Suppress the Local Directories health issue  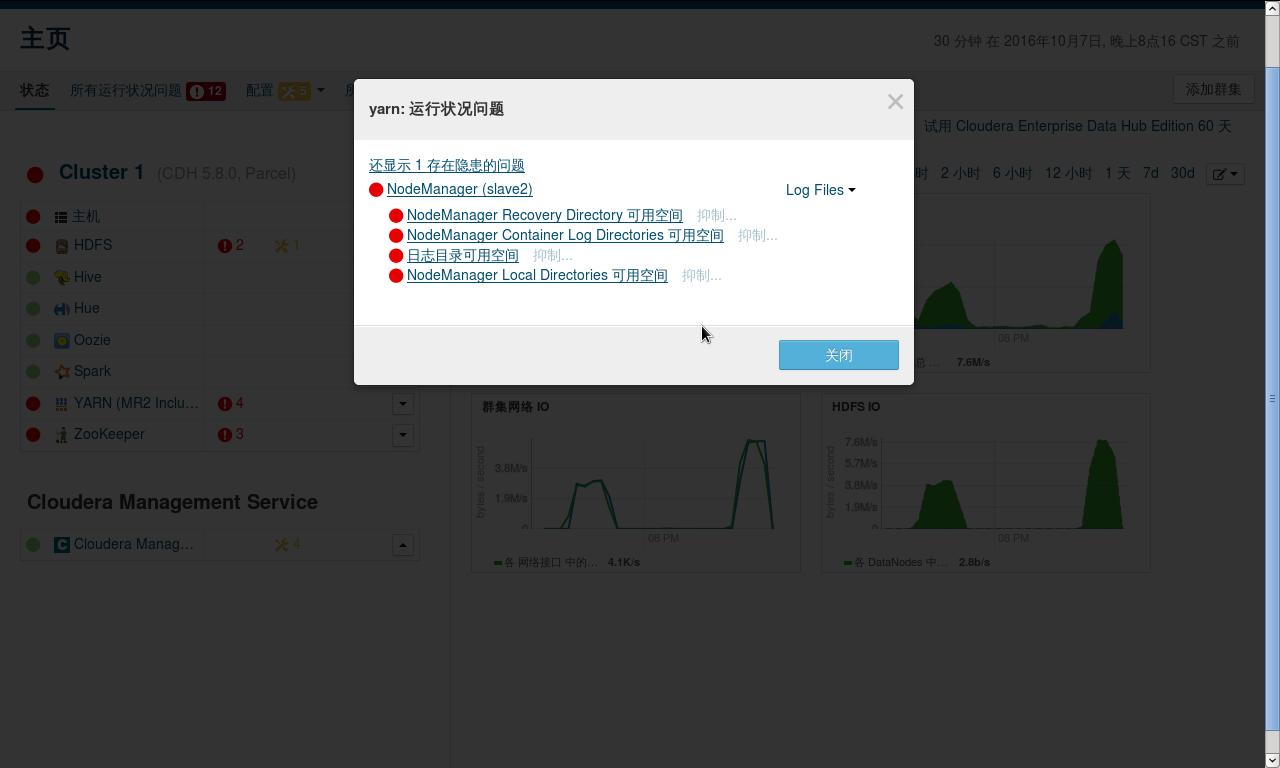click(702, 275)
